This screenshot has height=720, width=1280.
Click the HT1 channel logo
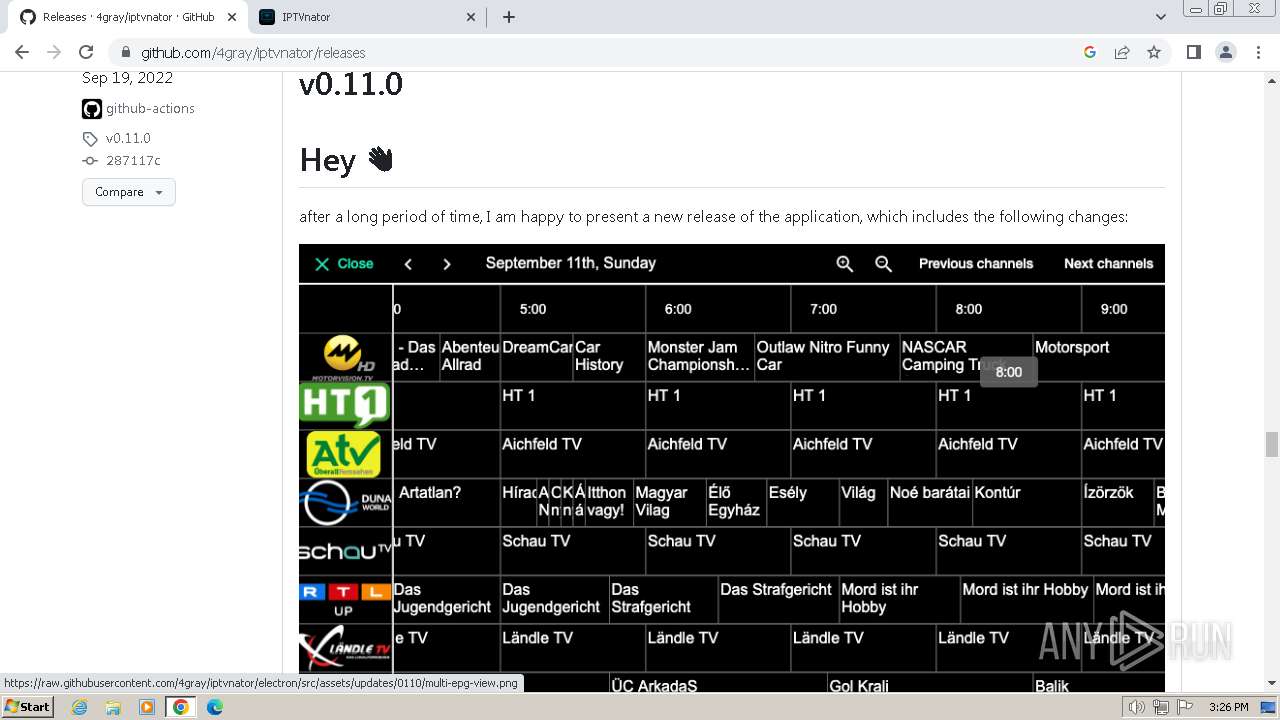(344, 405)
